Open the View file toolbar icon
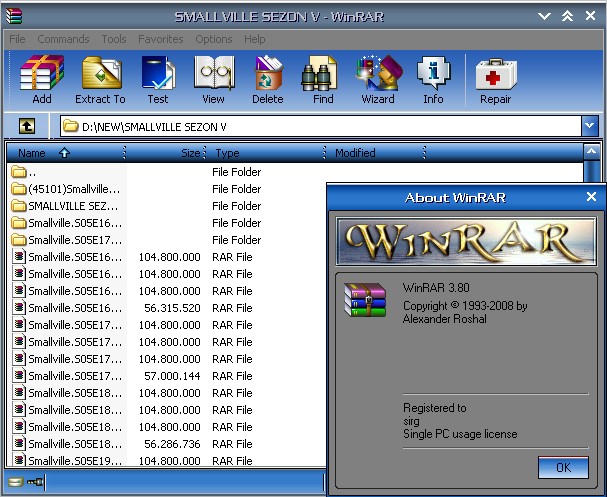The width and height of the screenshot is (607, 497). (x=214, y=79)
